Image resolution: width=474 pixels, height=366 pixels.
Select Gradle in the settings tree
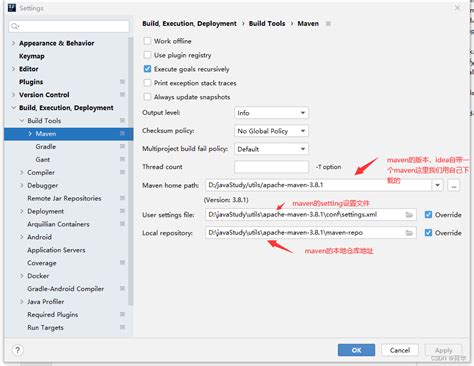click(46, 147)
